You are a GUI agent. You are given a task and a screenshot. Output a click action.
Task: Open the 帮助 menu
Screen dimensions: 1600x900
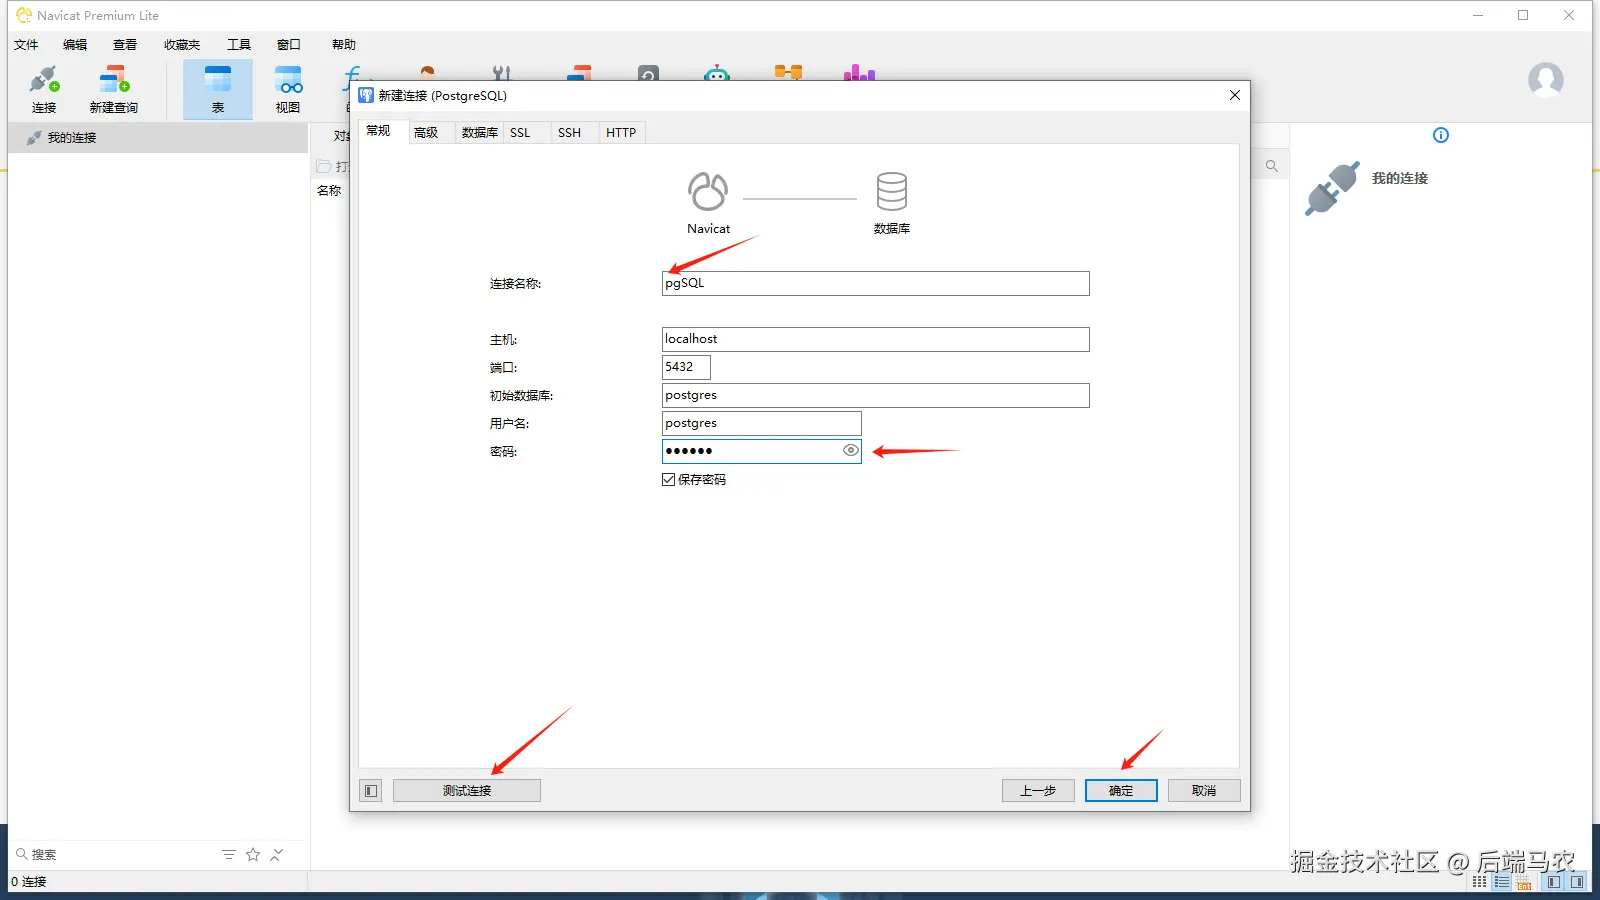(x=344, y=45)
